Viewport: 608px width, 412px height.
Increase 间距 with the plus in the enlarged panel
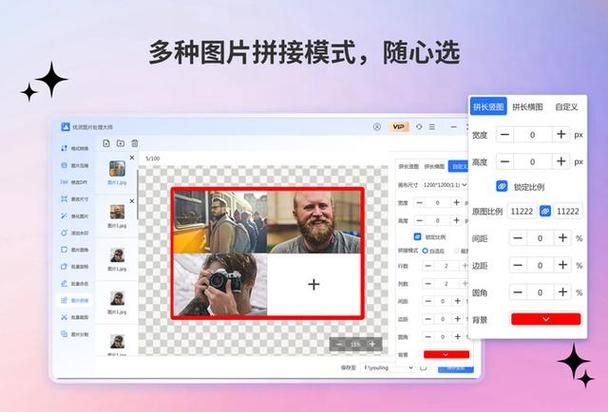click(563, 238)
